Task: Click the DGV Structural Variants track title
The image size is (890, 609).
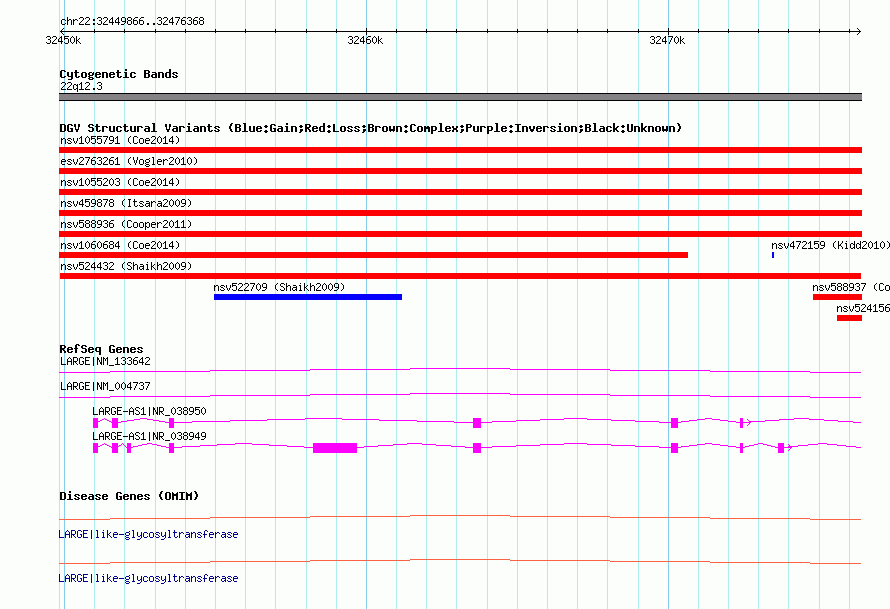Action: 370,128
